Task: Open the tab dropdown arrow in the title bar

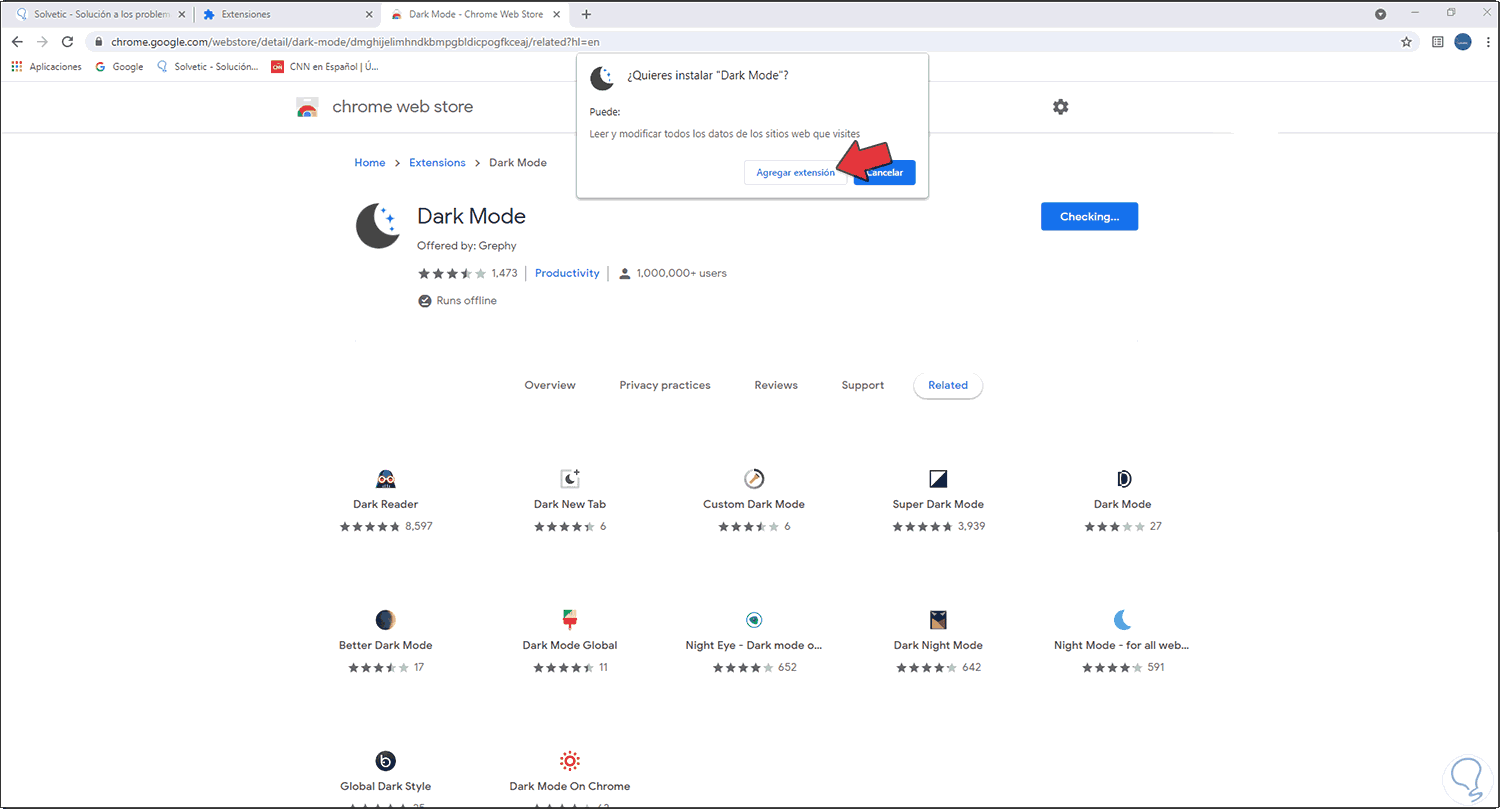Action: [1381, 14]
